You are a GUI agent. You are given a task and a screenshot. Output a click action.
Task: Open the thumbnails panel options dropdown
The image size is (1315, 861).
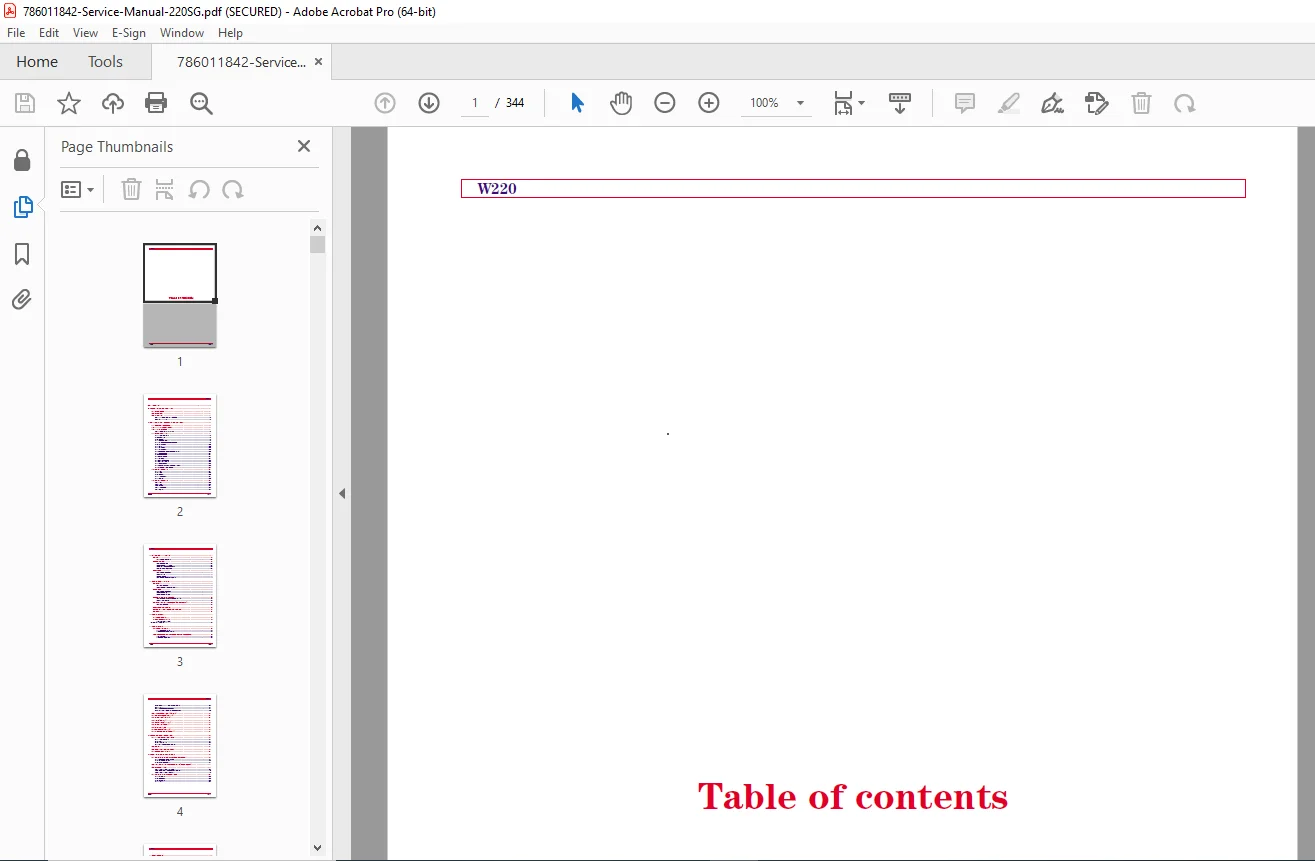pyautogui.click(x=77, y=190)
